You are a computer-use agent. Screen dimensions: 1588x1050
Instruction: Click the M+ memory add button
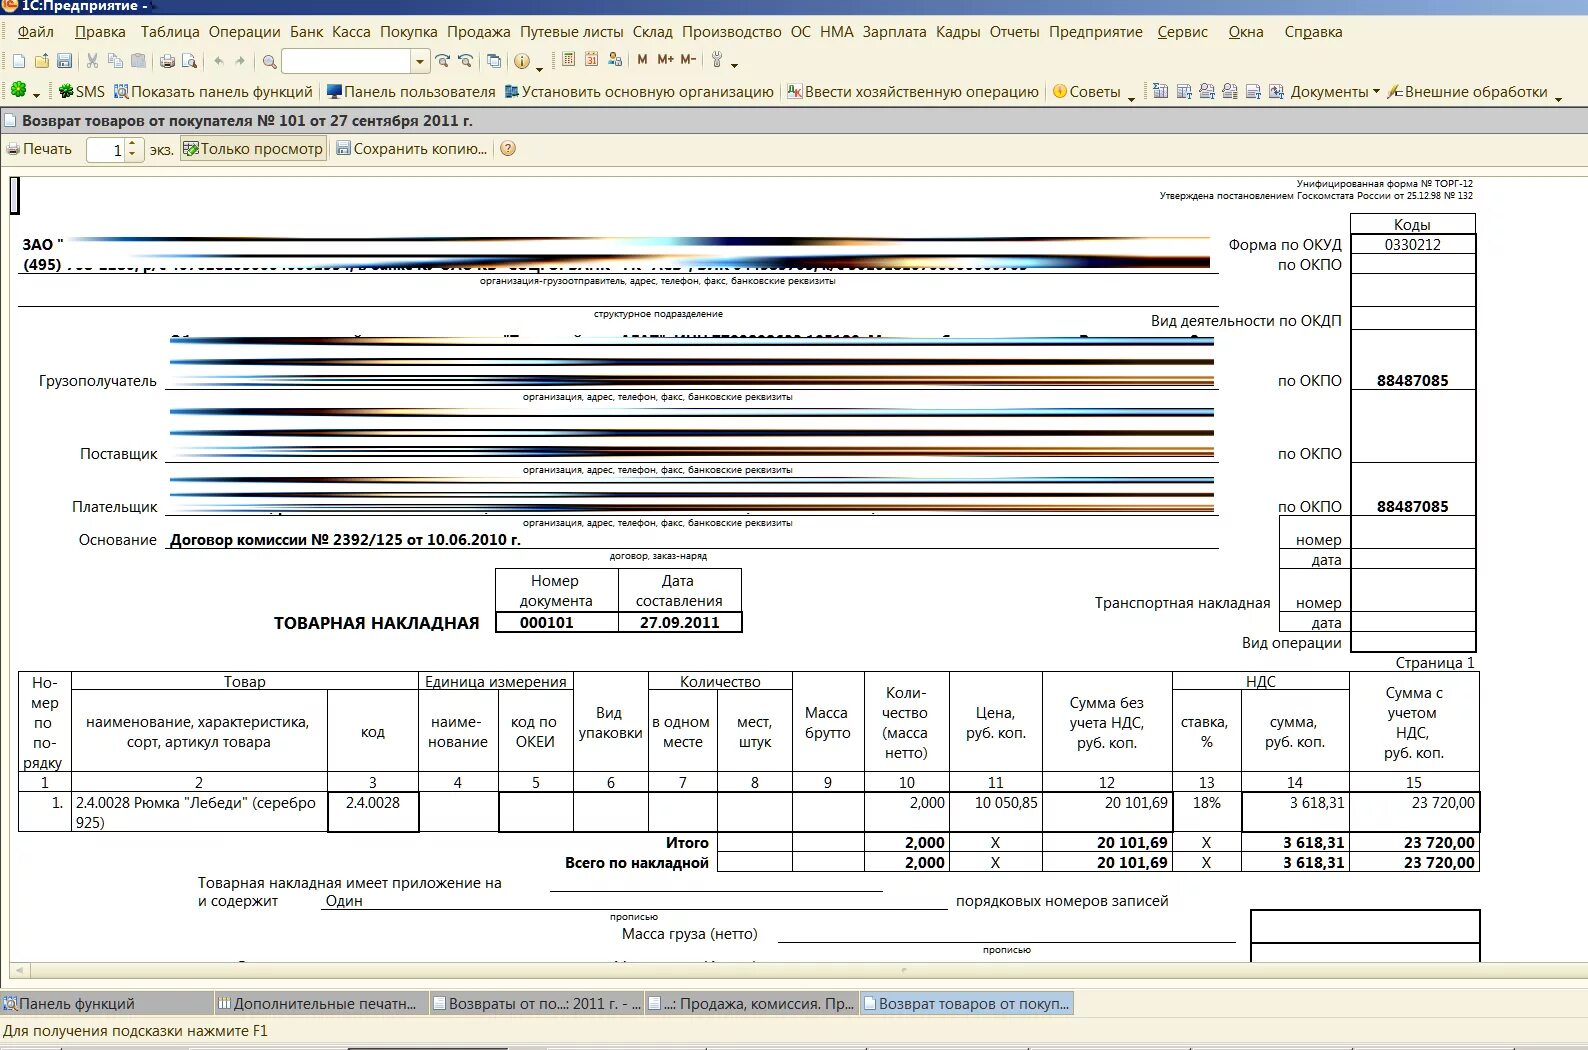[x=666, y=60]
